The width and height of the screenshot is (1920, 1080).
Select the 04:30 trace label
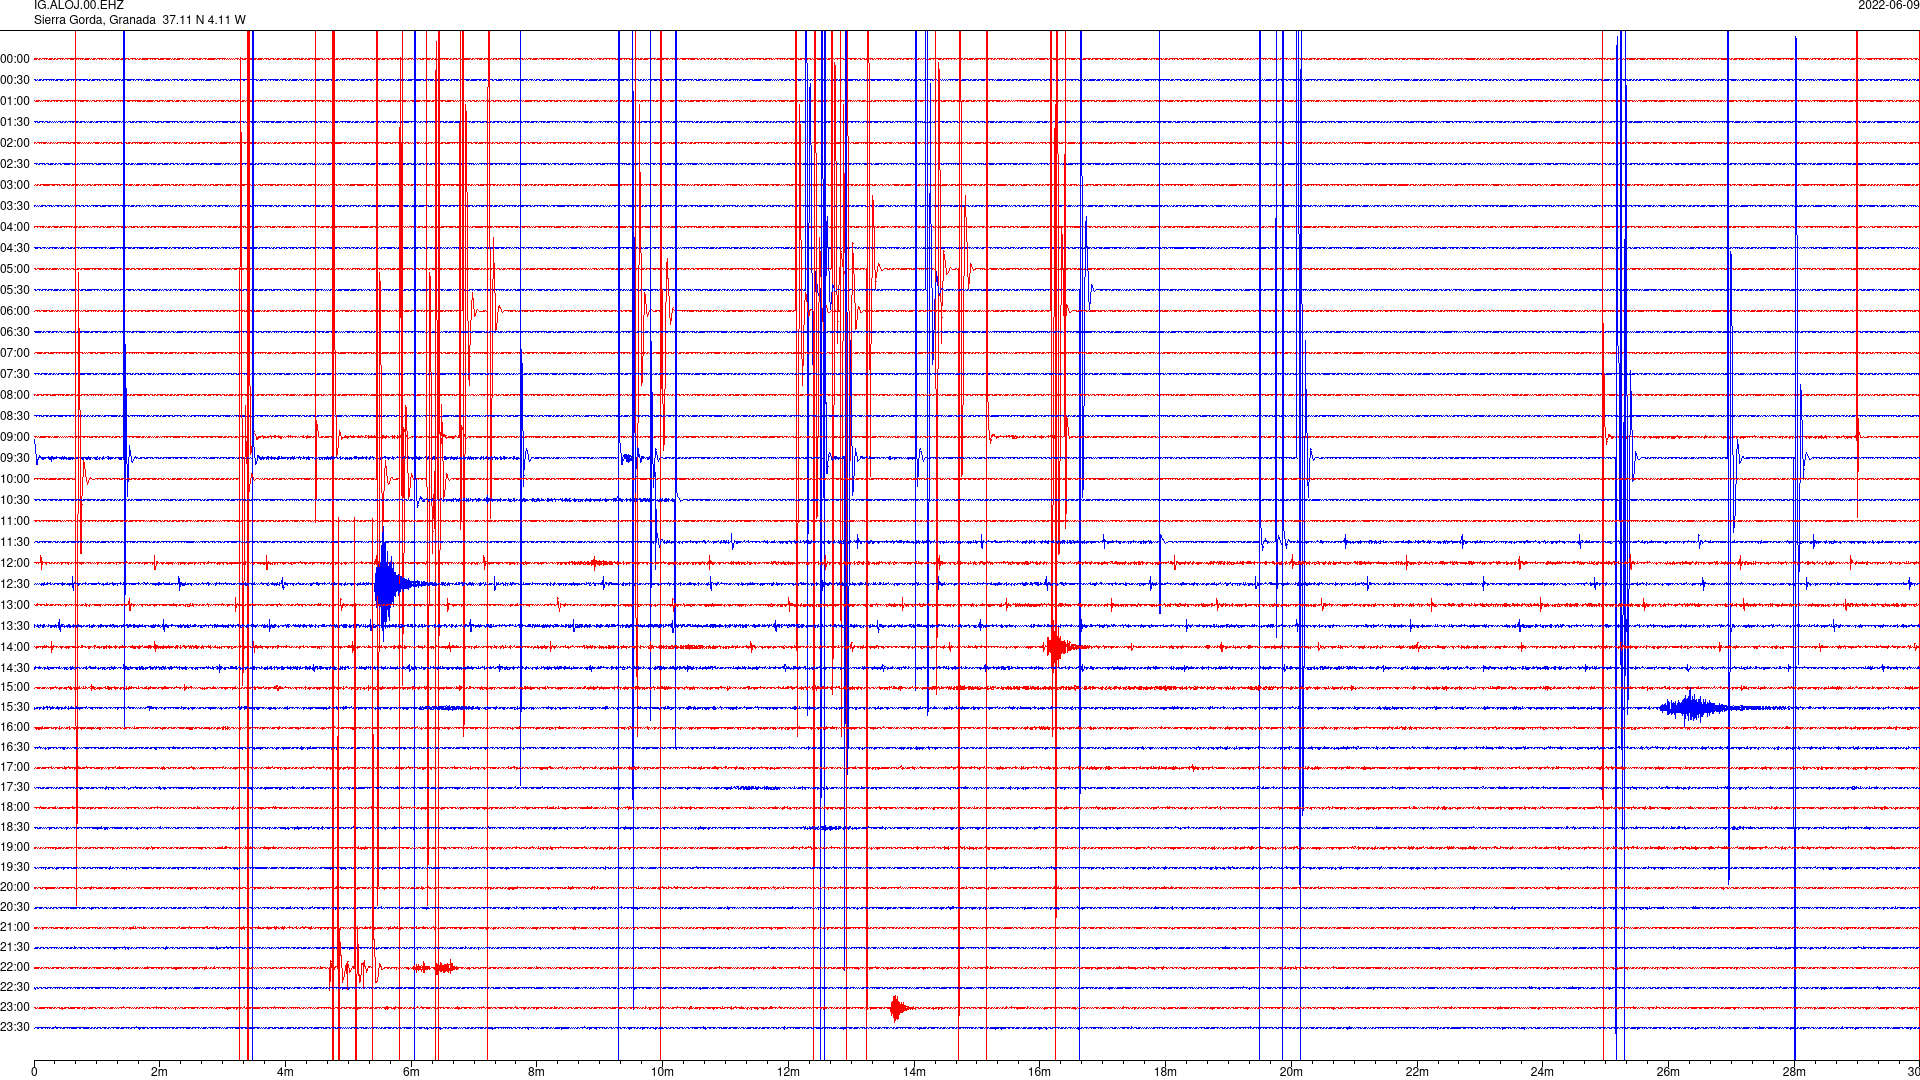pos(15,248)
